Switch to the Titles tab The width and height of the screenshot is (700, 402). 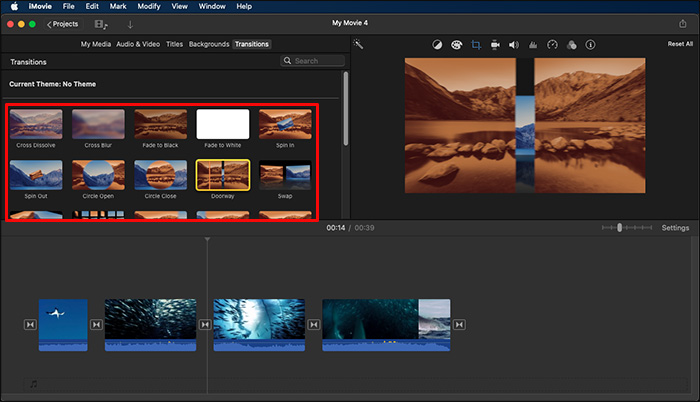pos(174,44)
